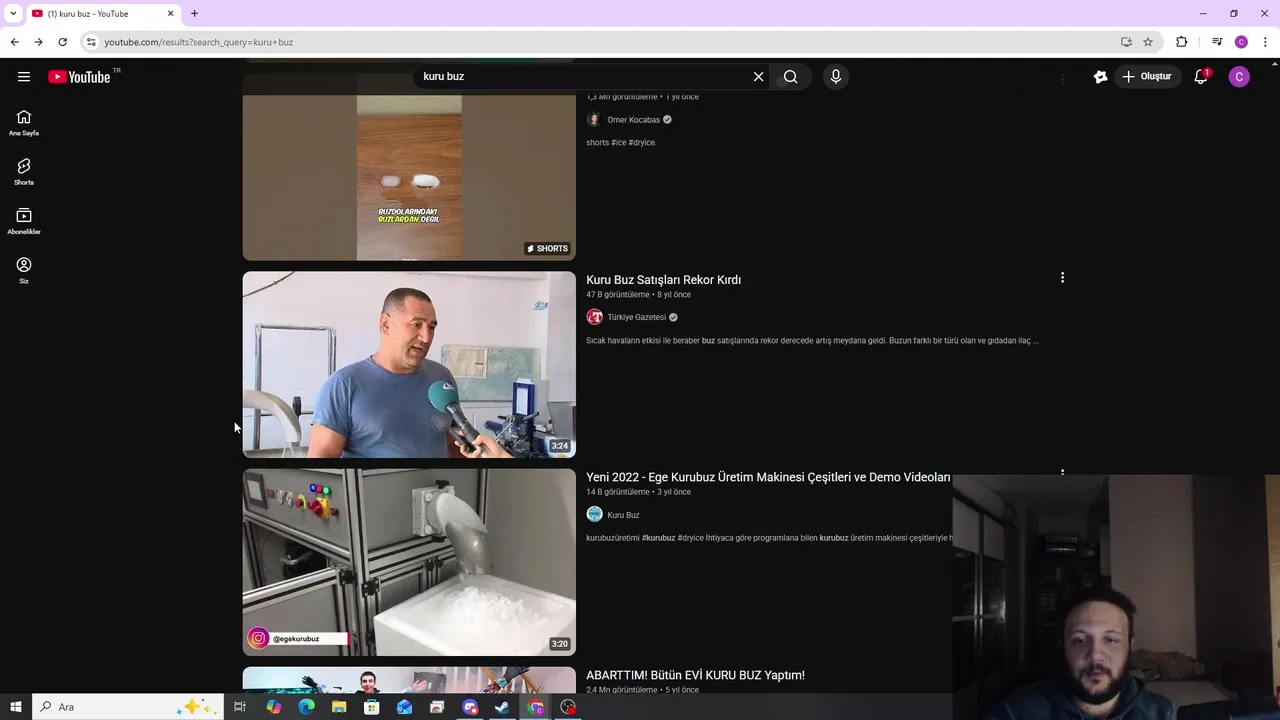Screen dimensions: 1280x720
Task: Click the YouTube star badge icon beside Oluştur
Action: (1100, 77)
